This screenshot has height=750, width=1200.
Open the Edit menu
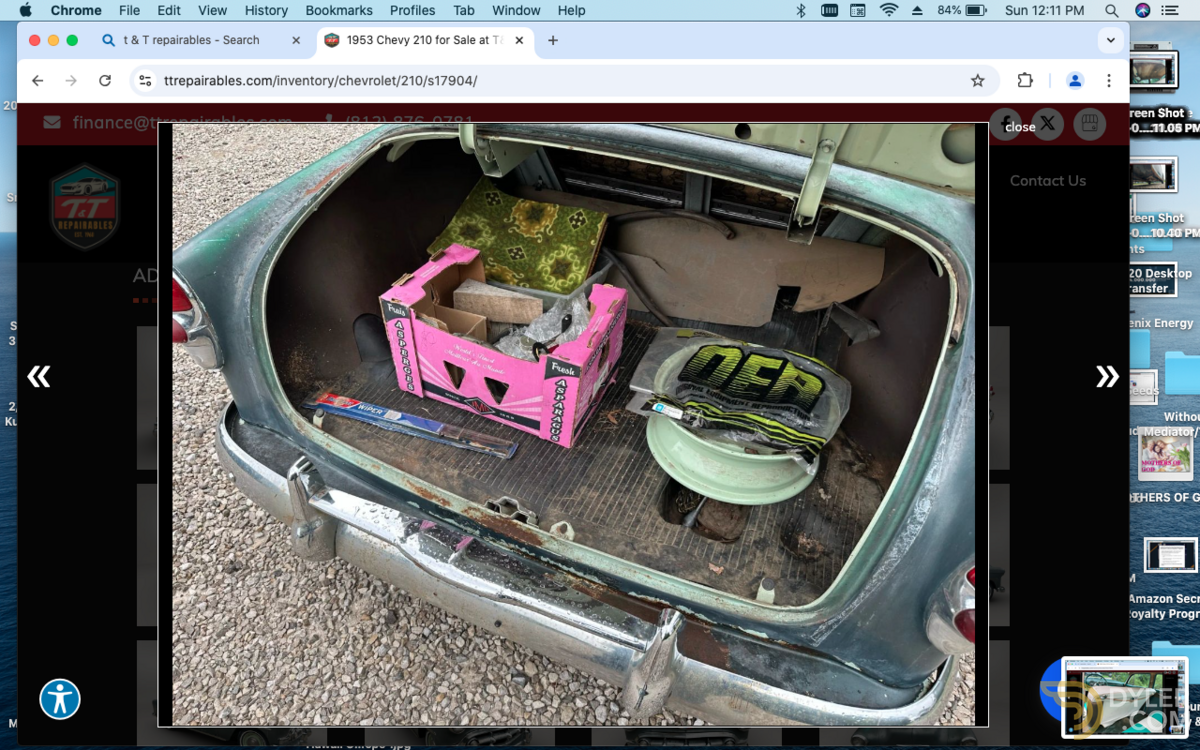169,10
